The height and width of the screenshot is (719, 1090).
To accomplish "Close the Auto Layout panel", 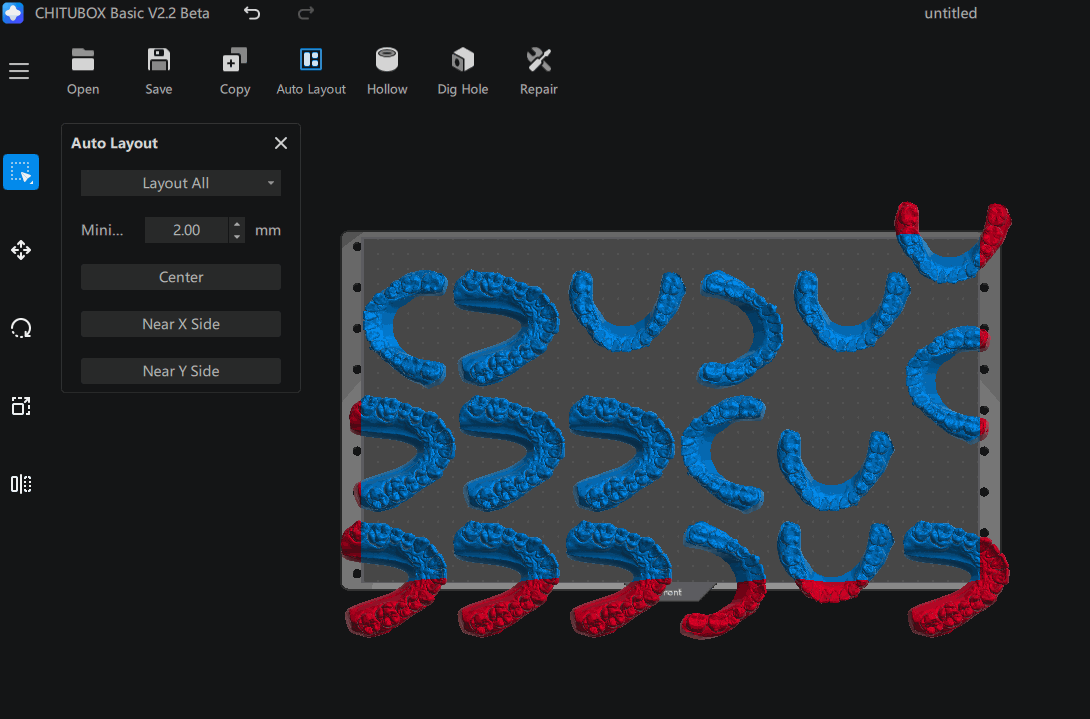I will (x=281, y=143).
